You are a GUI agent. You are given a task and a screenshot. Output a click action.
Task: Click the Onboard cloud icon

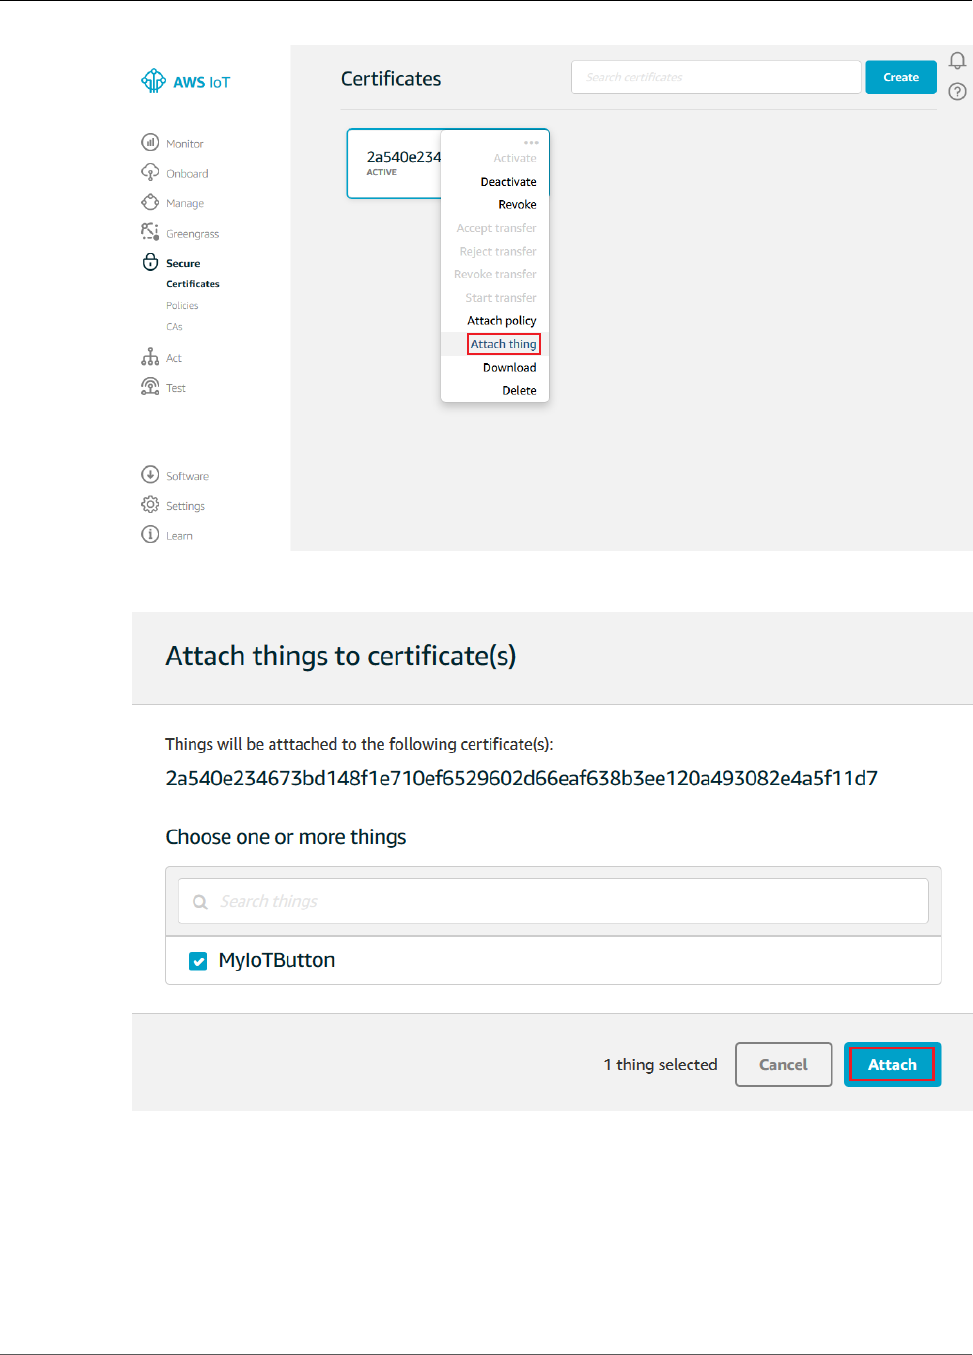(x=150, y=173)
